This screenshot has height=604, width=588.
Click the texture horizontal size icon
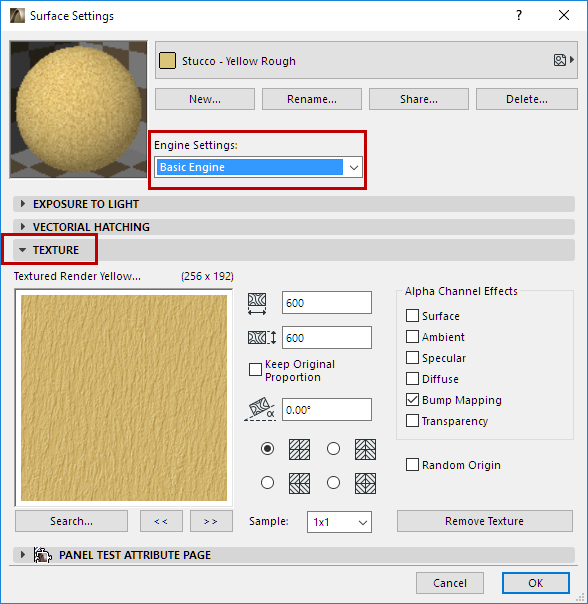pyautogui.click(x=257, y=304)
